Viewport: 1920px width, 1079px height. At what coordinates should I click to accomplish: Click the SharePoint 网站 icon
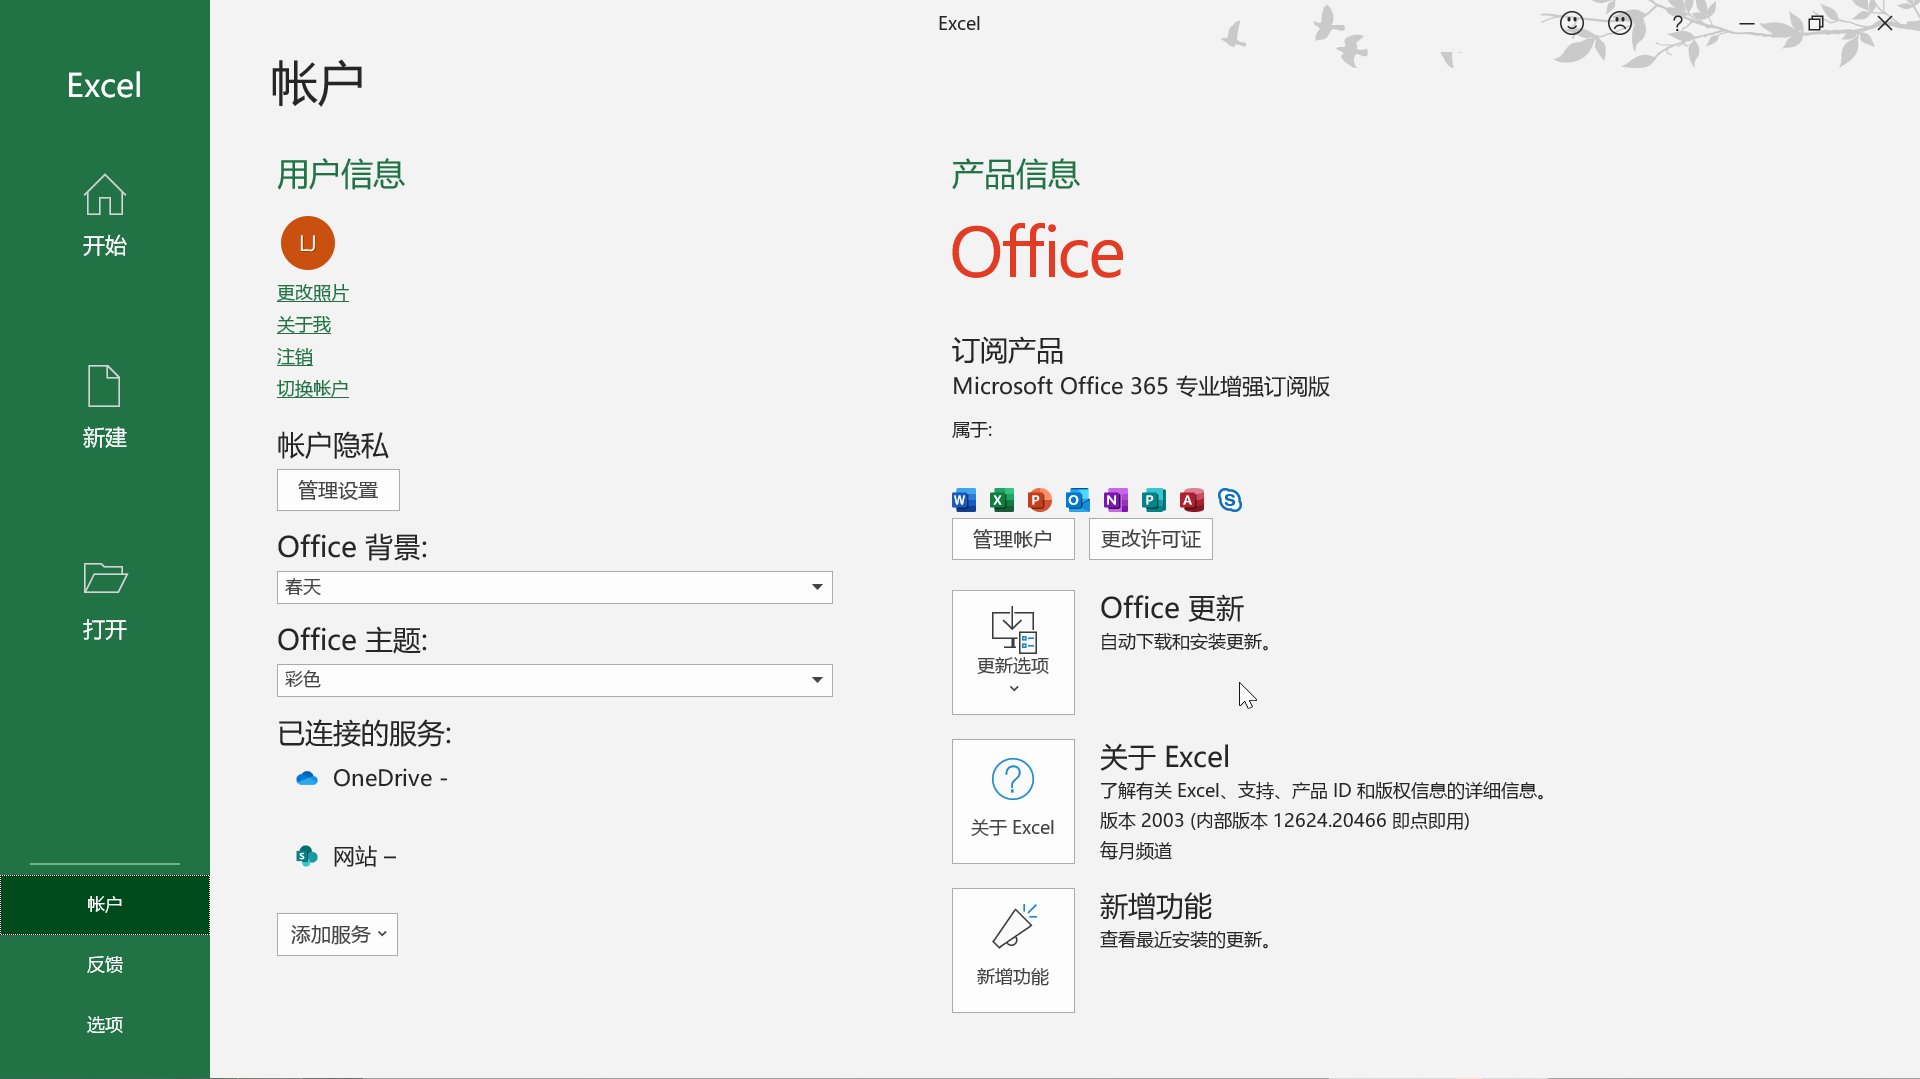pos(307,856)
